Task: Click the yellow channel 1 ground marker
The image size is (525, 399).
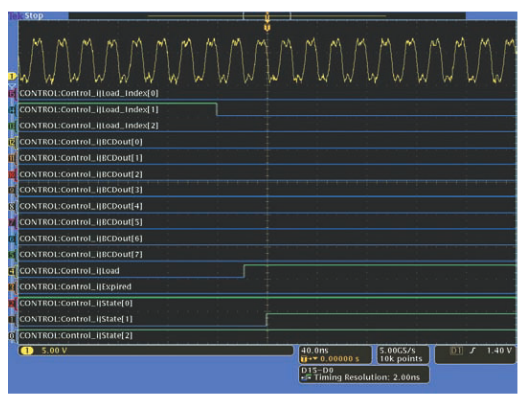Action: pyautogui.click(x=12, y=77)
